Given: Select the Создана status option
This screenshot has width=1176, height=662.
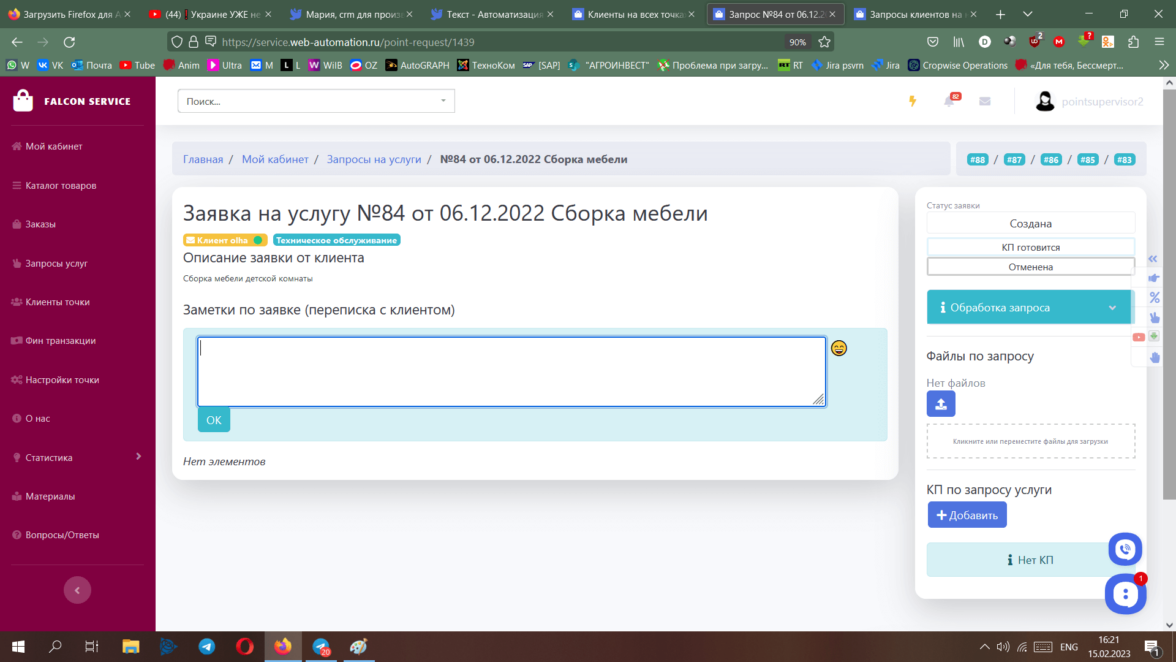Looking at the screenshot, I should tap(1030, 224).
